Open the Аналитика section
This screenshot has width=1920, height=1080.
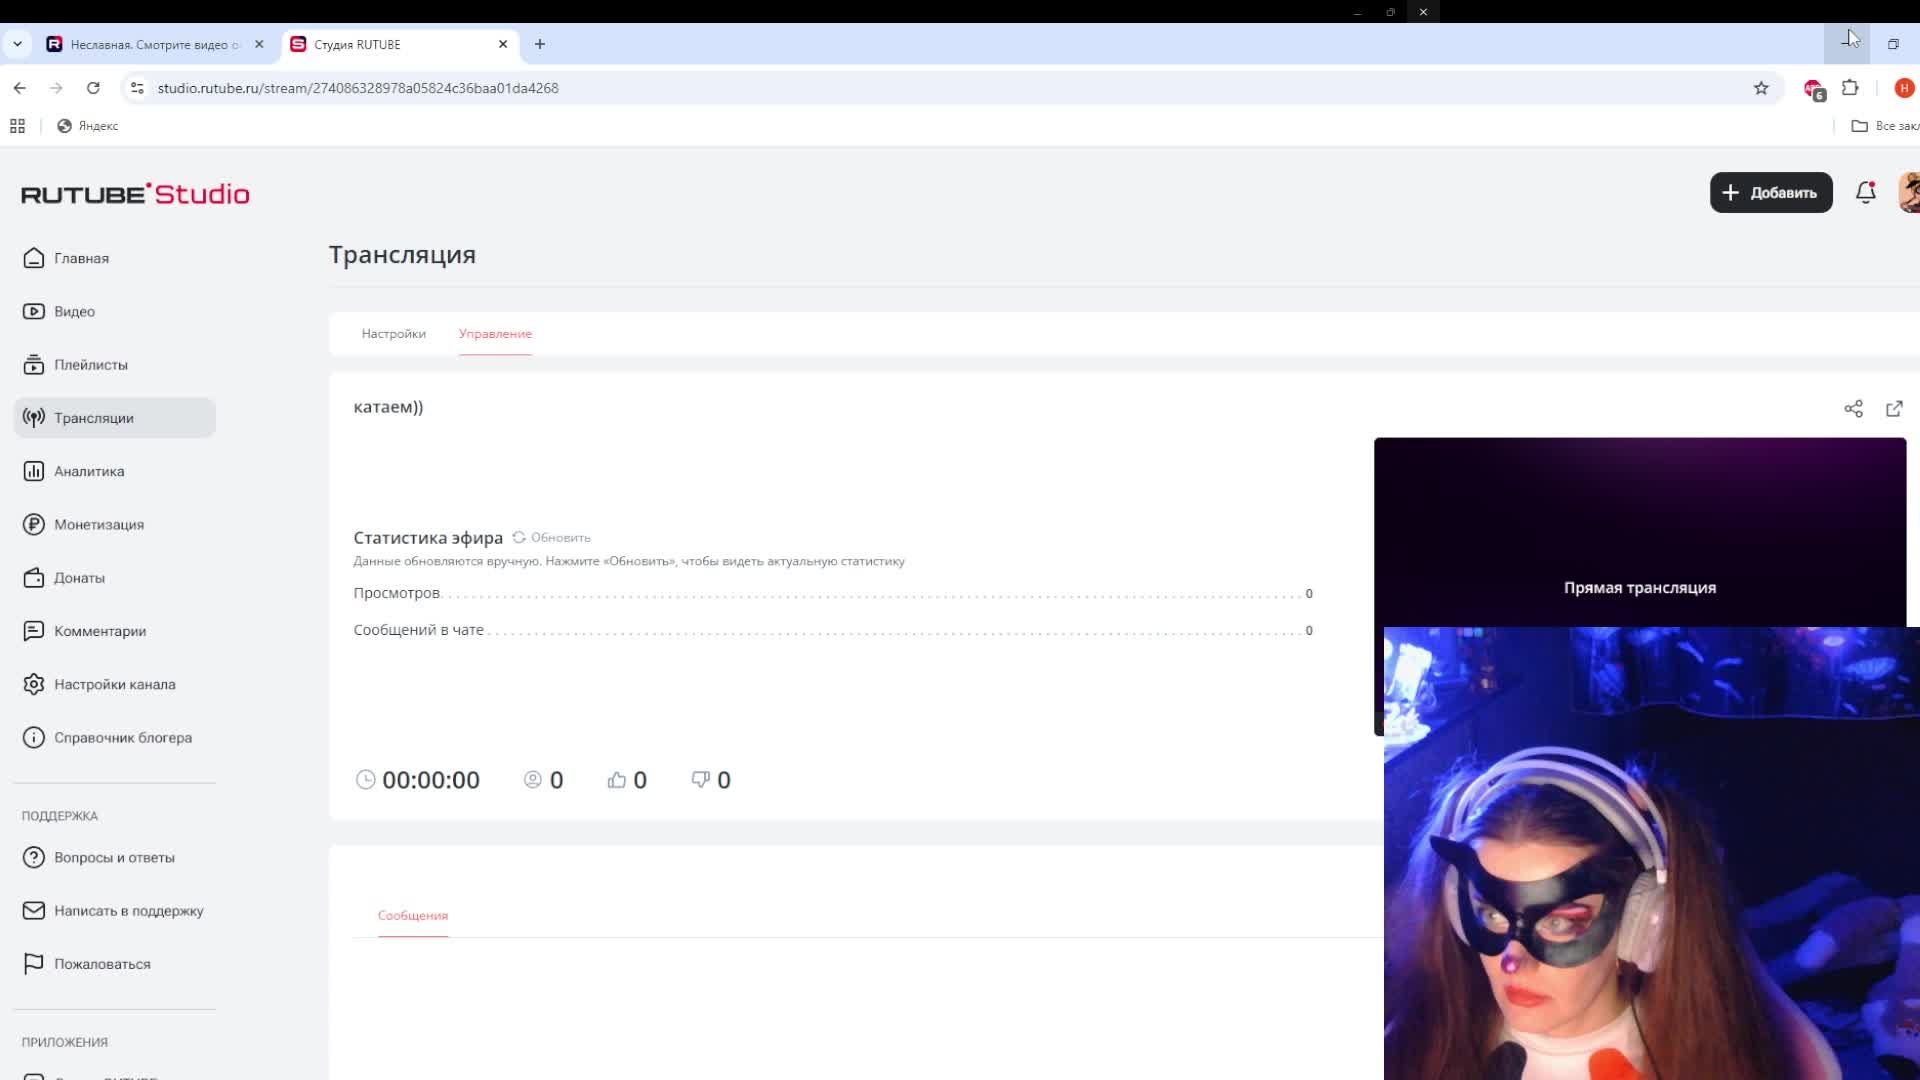(x=89, y=471)
